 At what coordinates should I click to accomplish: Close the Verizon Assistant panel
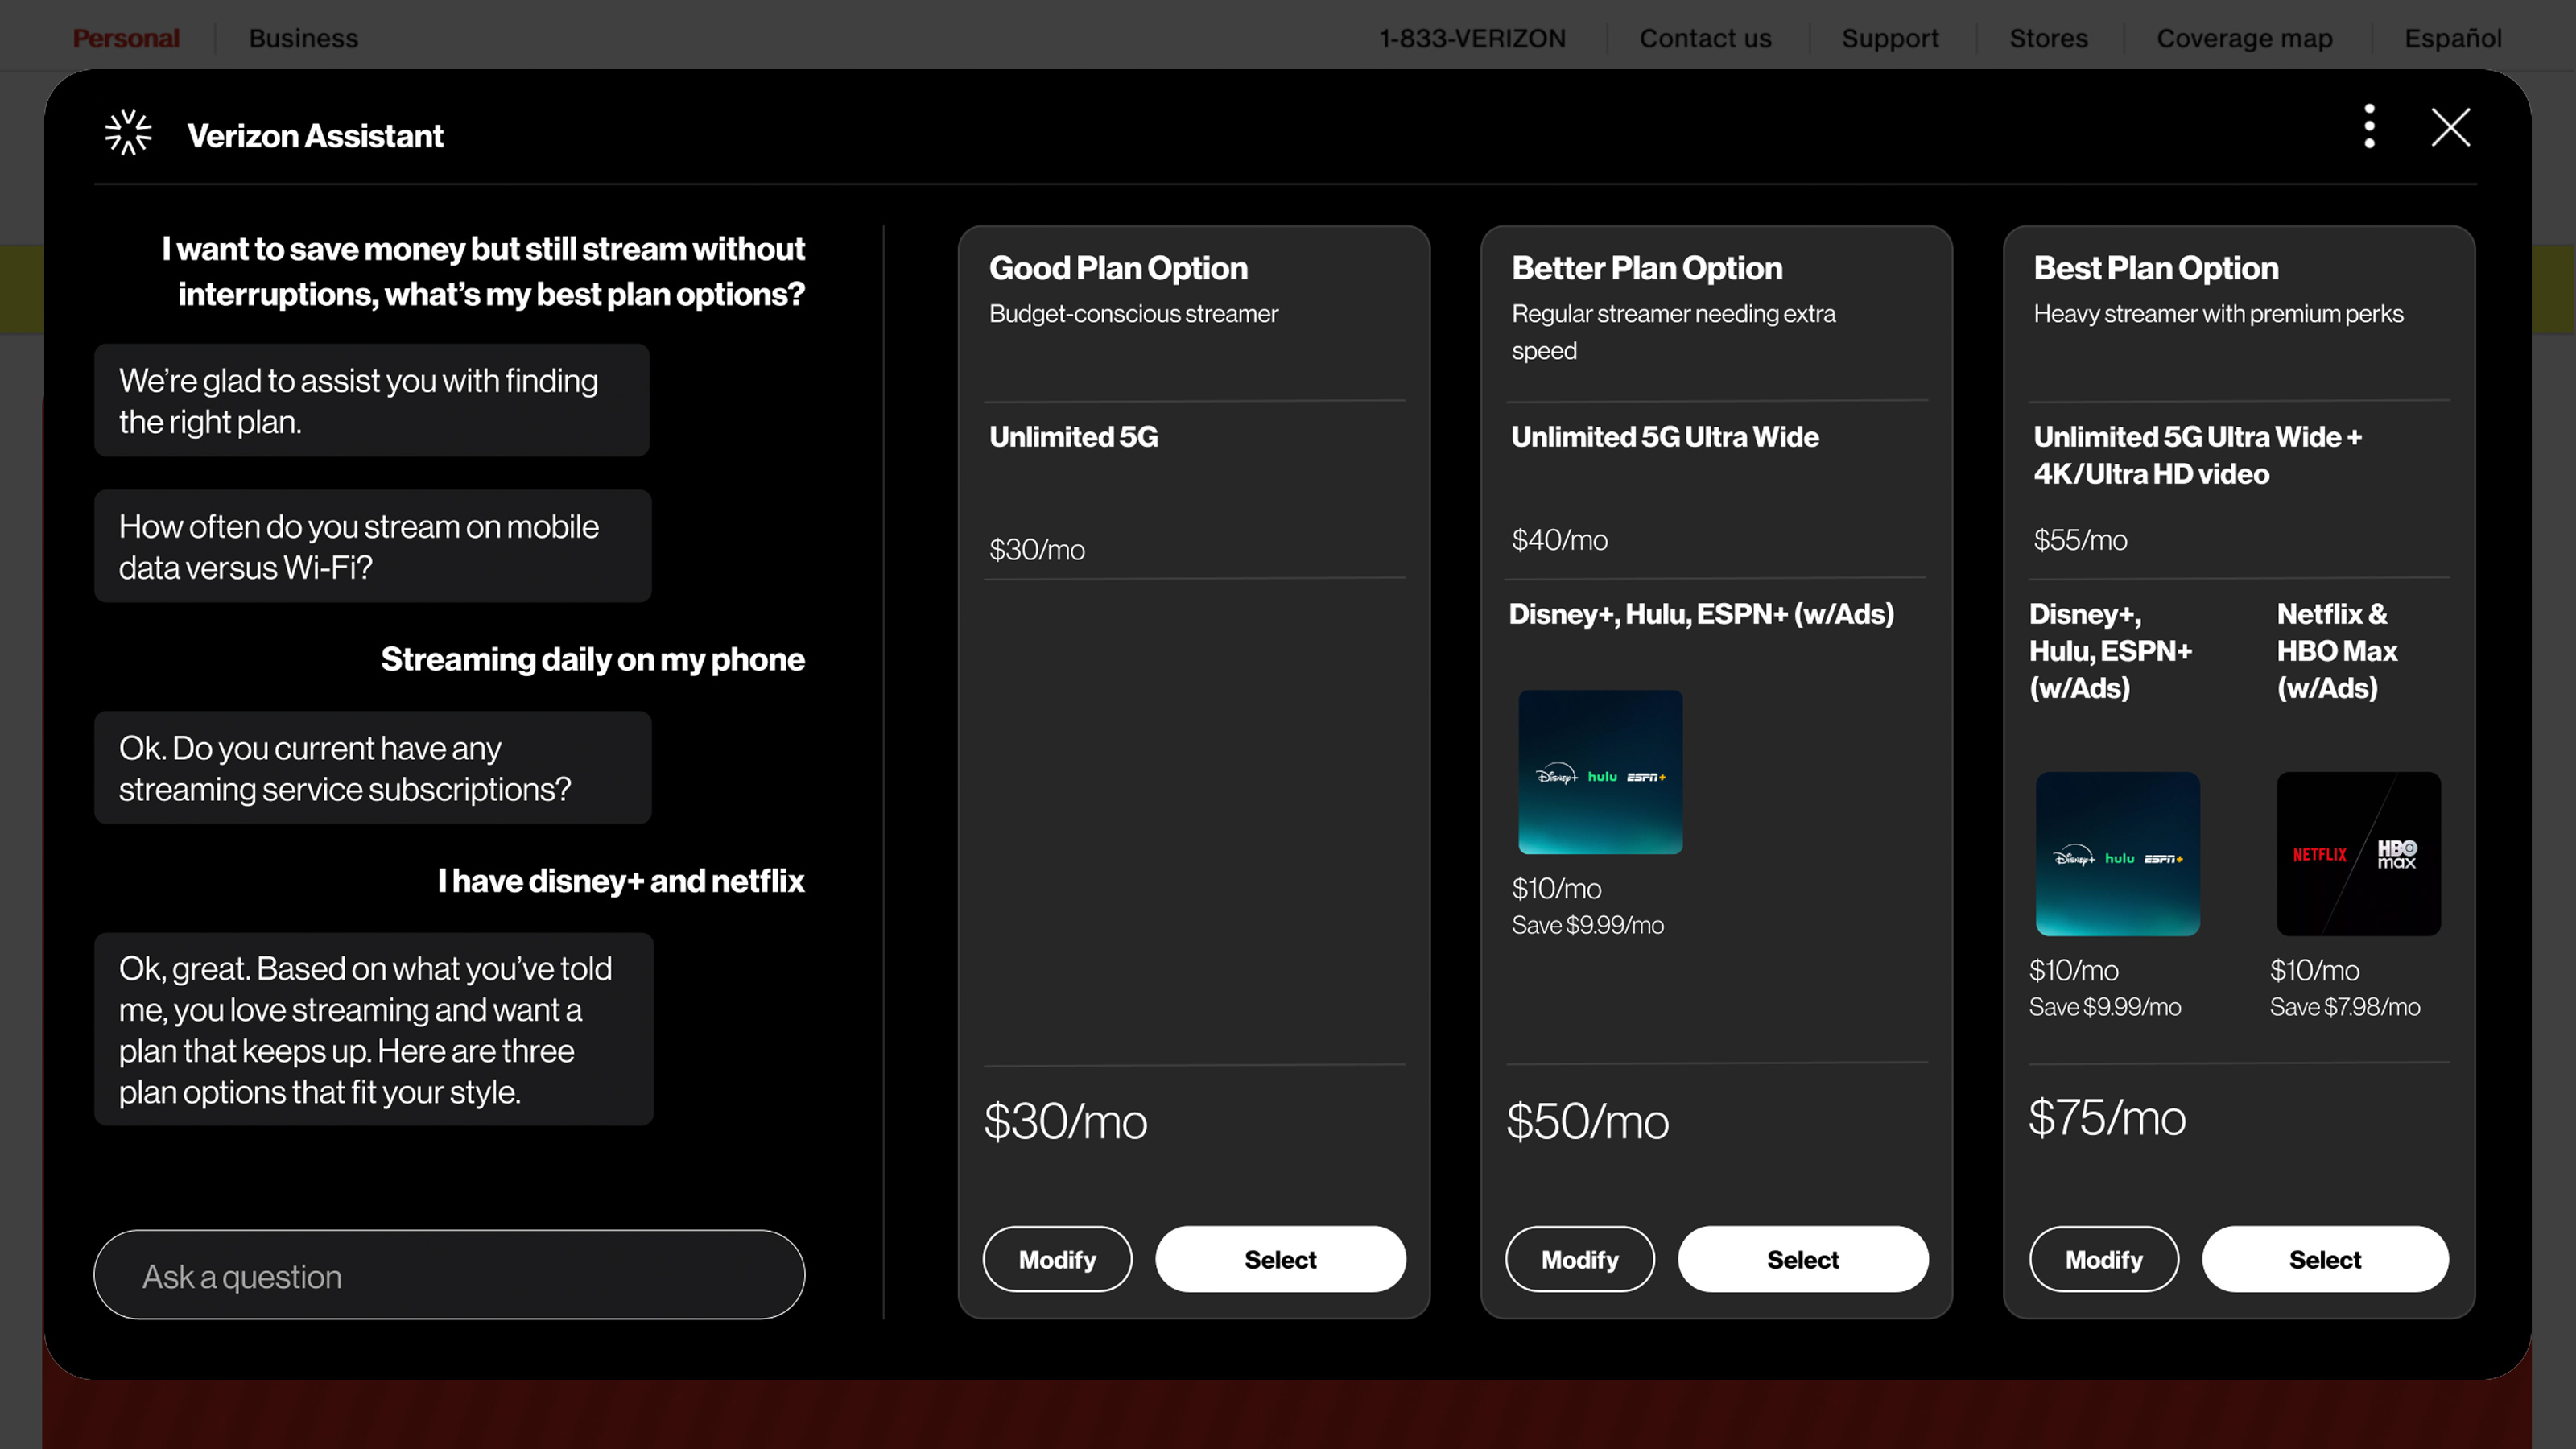click(x=2450, y=127)
